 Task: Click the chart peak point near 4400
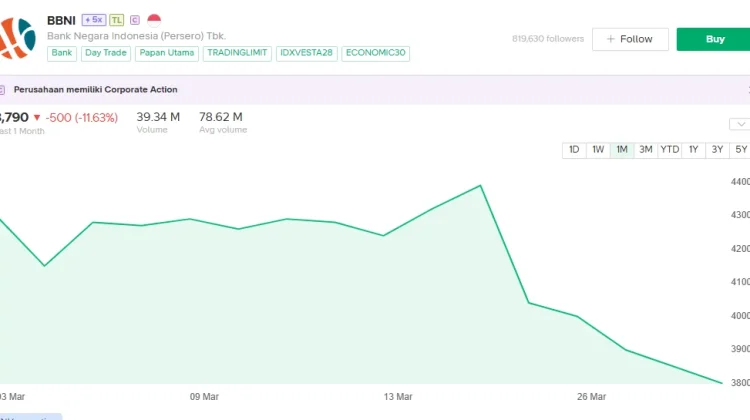[480, 186]
